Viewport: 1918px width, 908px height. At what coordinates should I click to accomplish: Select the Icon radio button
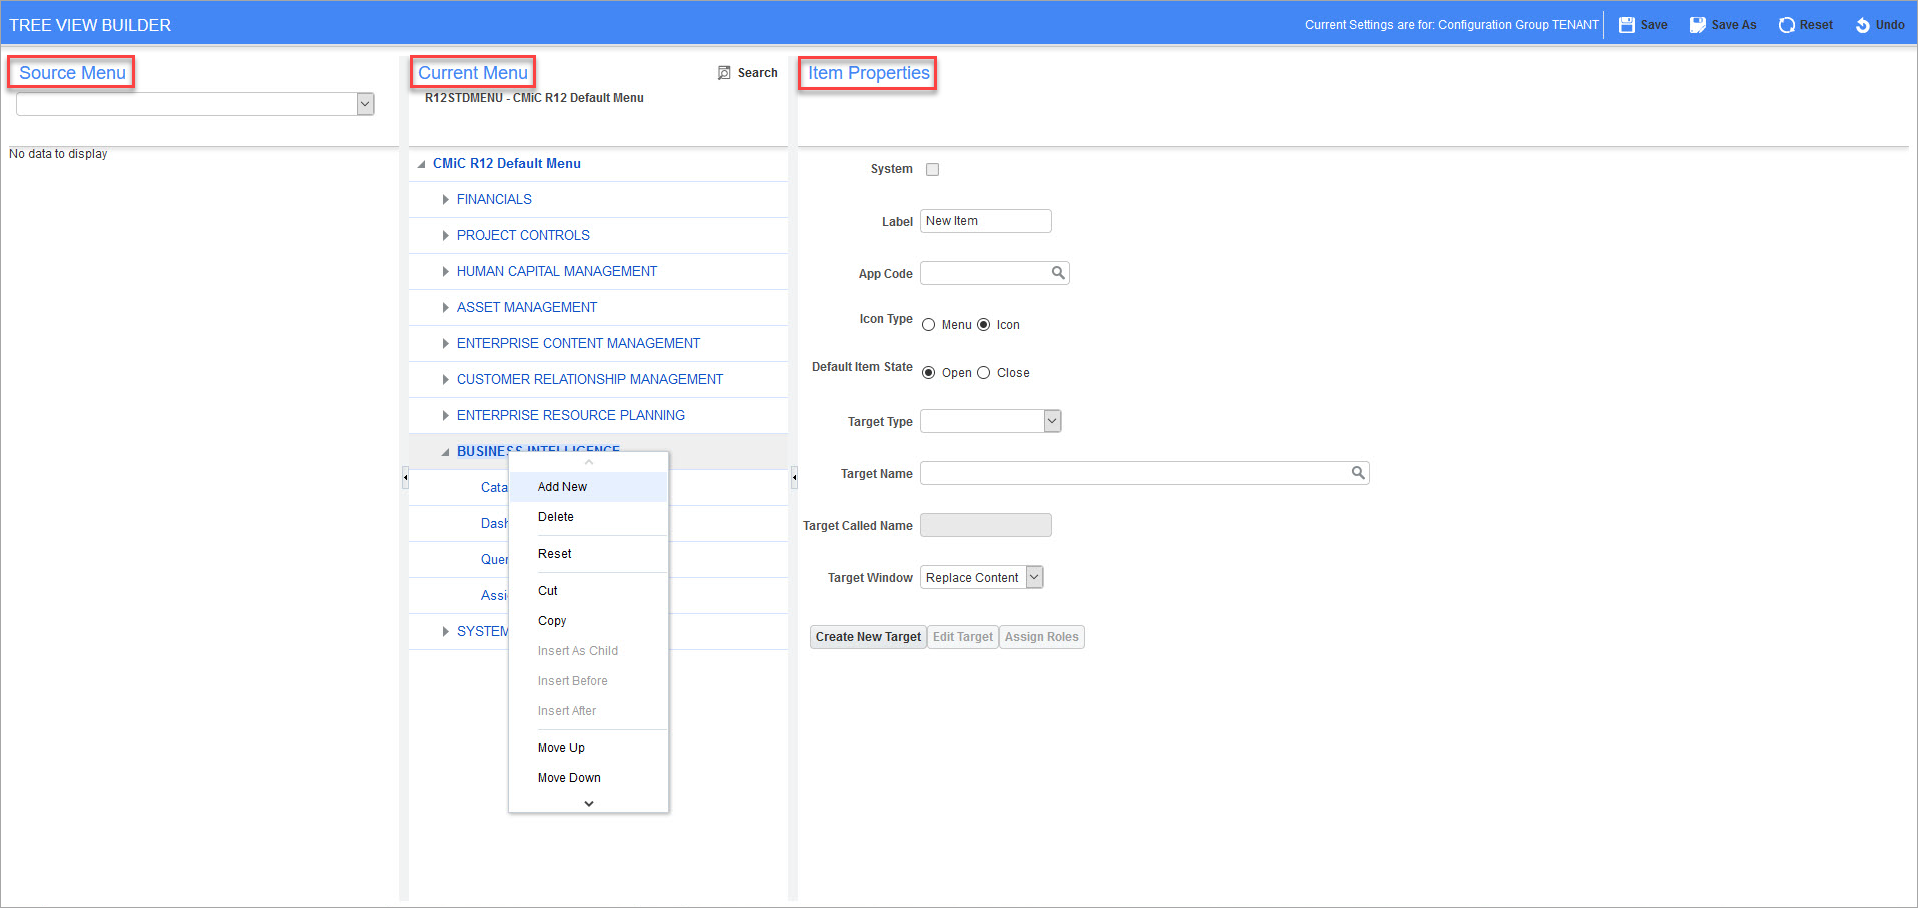tap(983, 324)
